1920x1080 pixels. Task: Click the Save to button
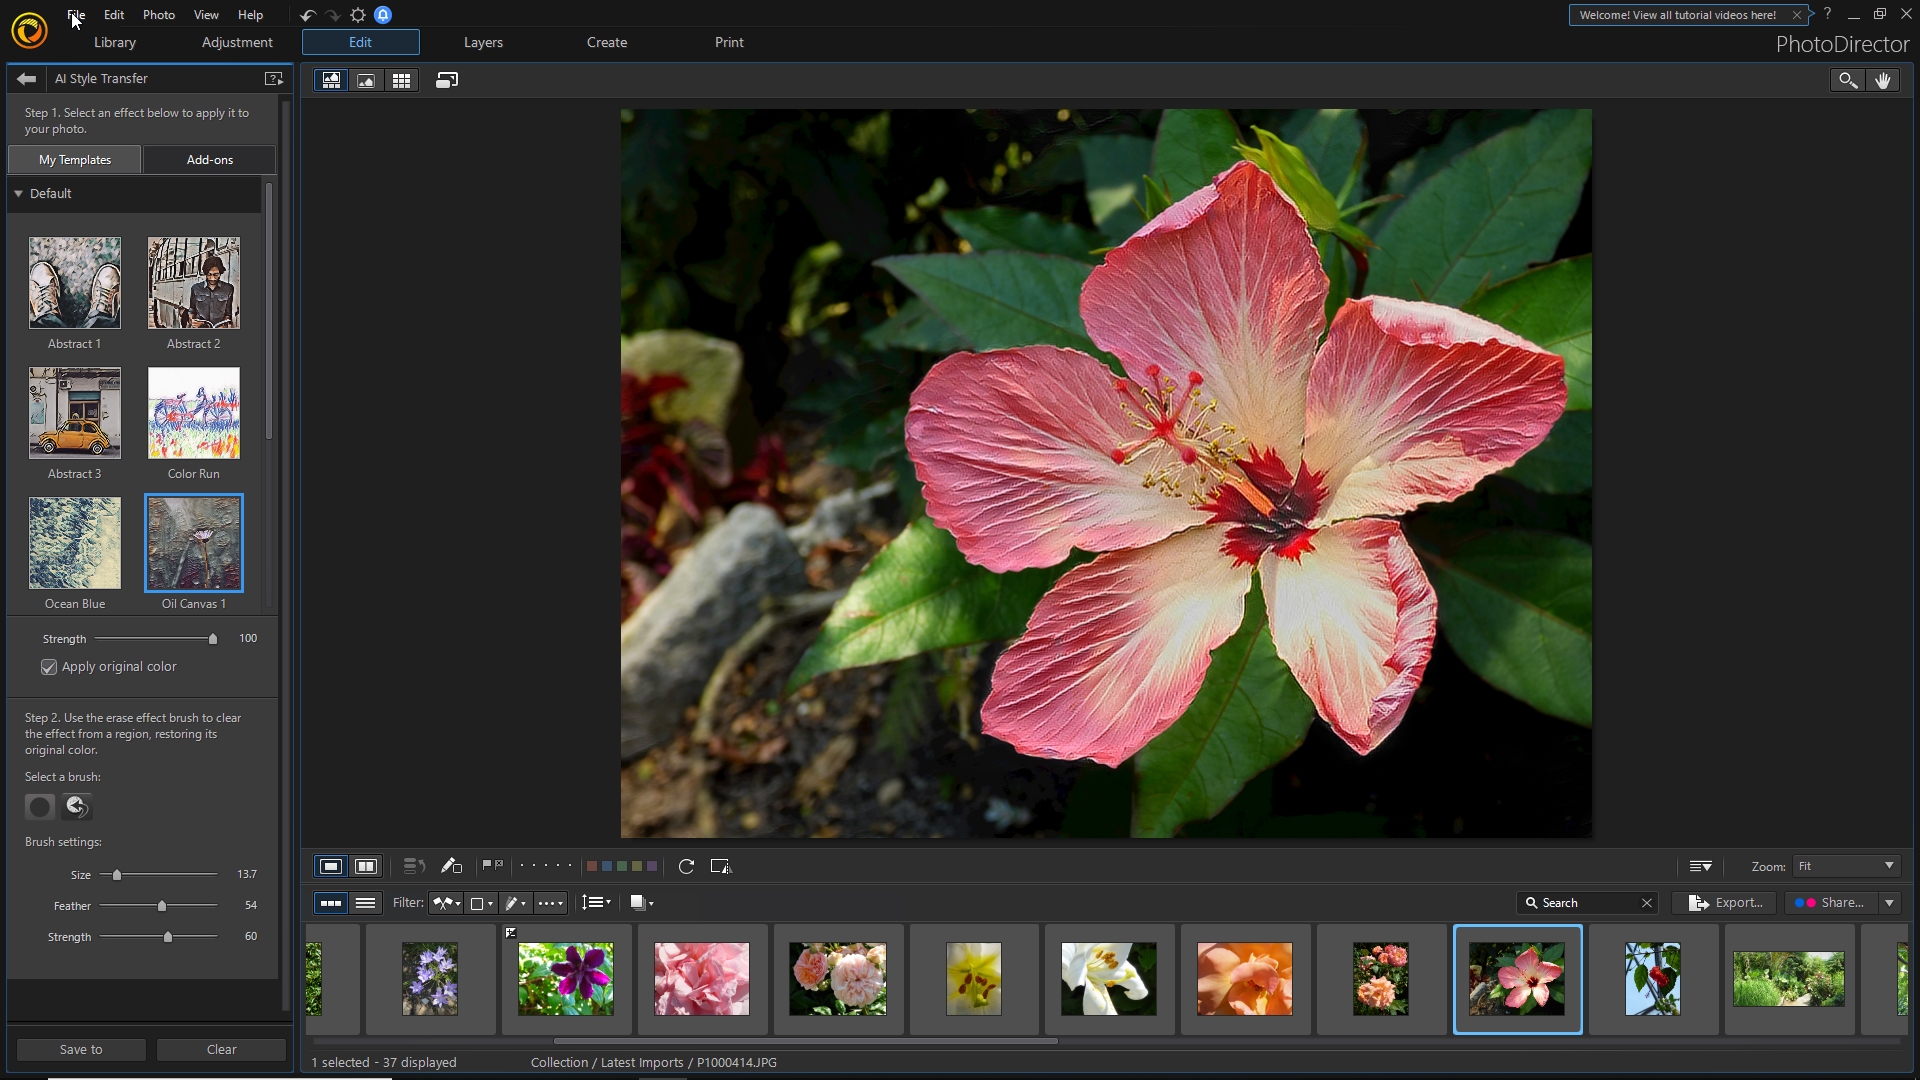tap(82, 1048)
